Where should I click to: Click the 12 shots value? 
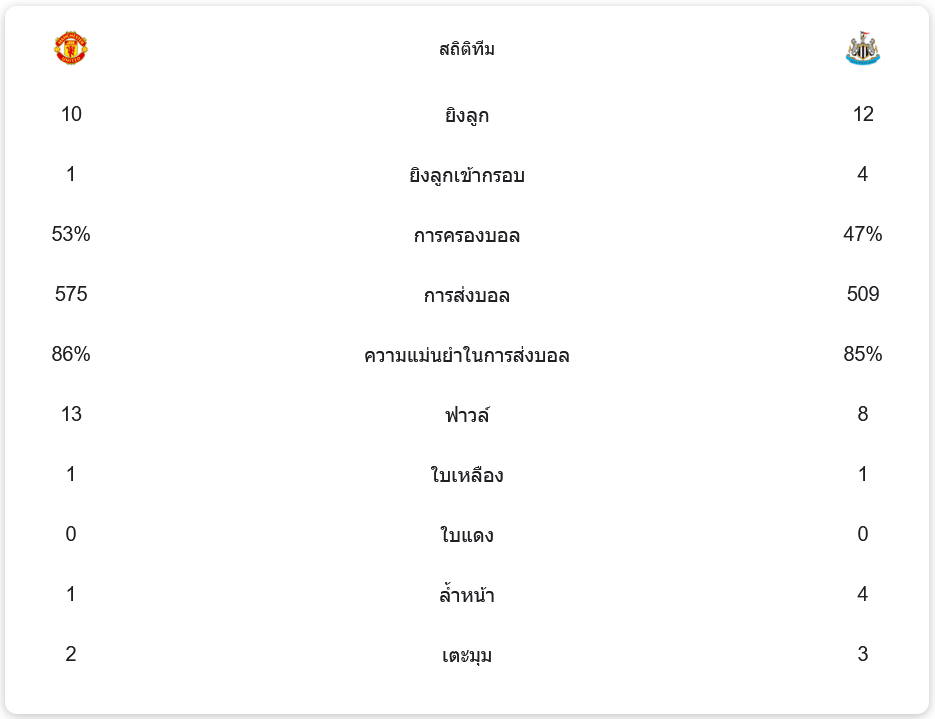click(x=863, y=114)
